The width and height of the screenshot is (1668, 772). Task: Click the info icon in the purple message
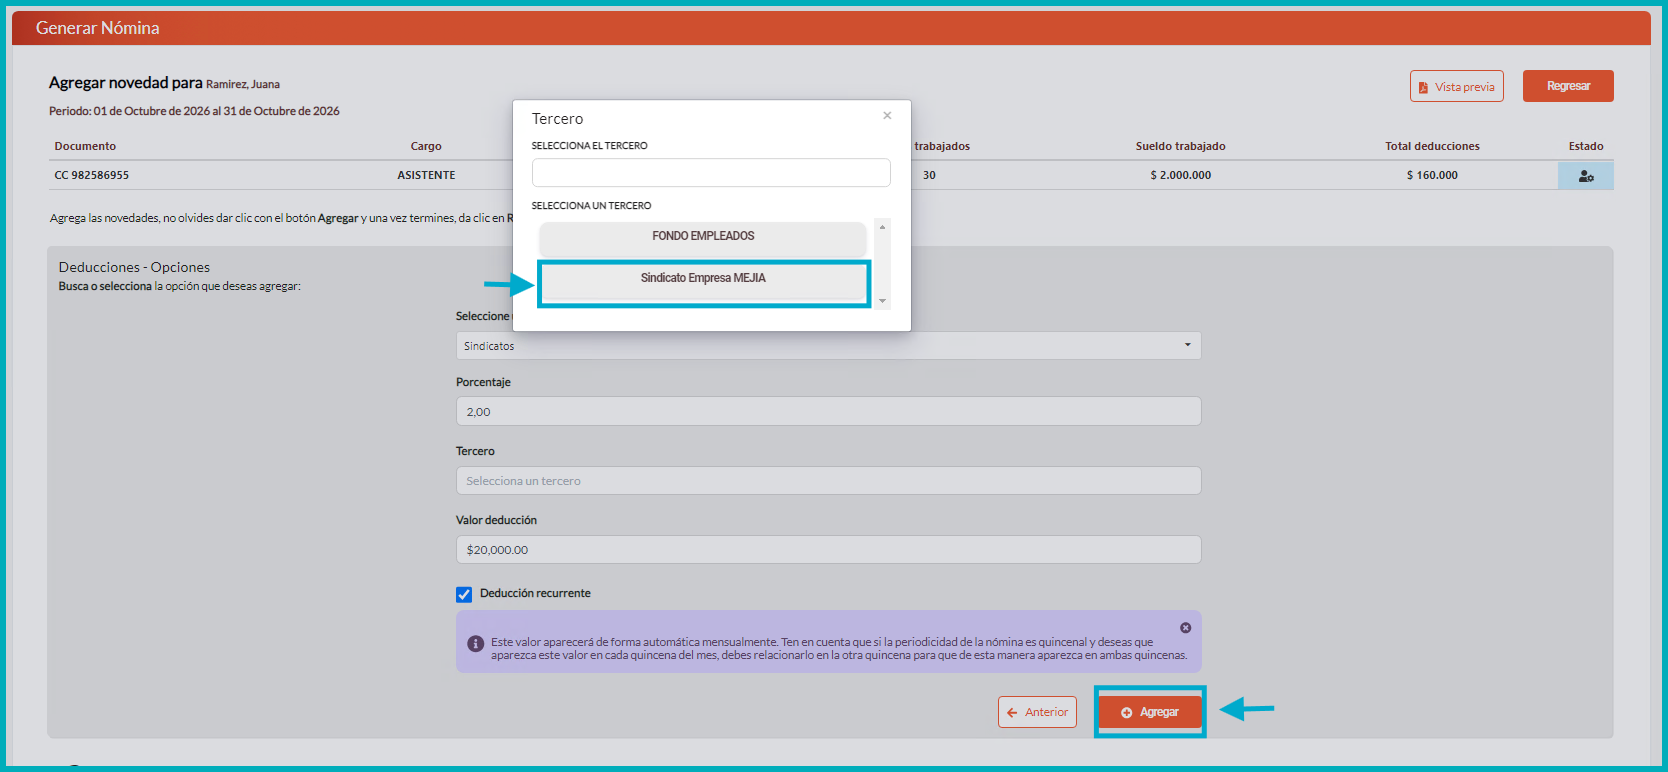476,644
